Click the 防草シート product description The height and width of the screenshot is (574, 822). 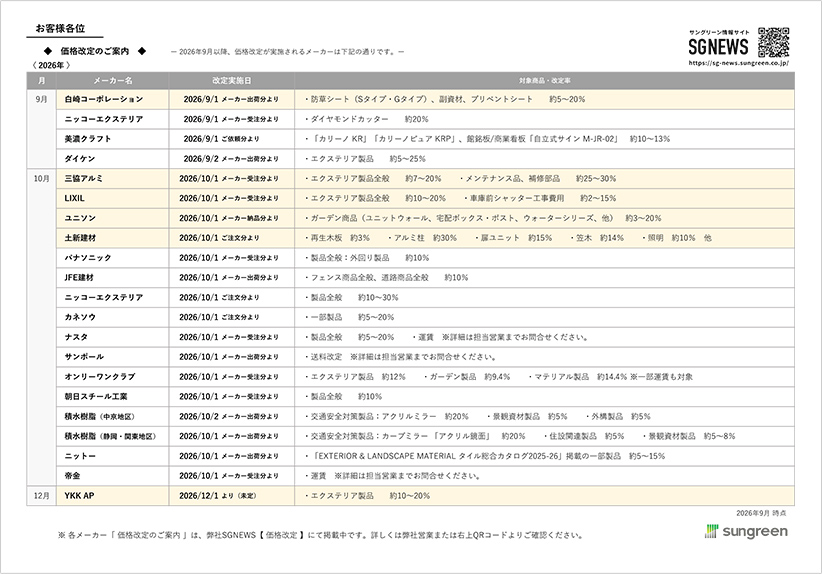point(445,99)
